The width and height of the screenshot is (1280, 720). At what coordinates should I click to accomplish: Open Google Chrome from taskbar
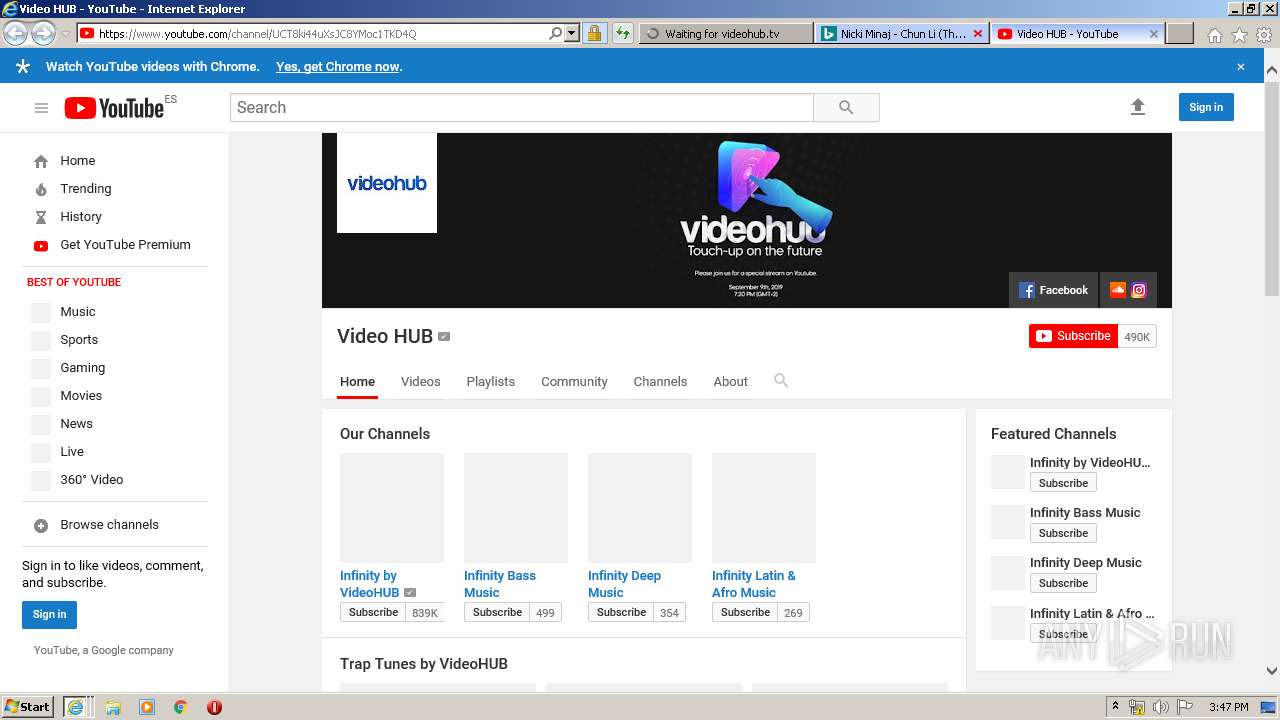click(x=180, y=707)
